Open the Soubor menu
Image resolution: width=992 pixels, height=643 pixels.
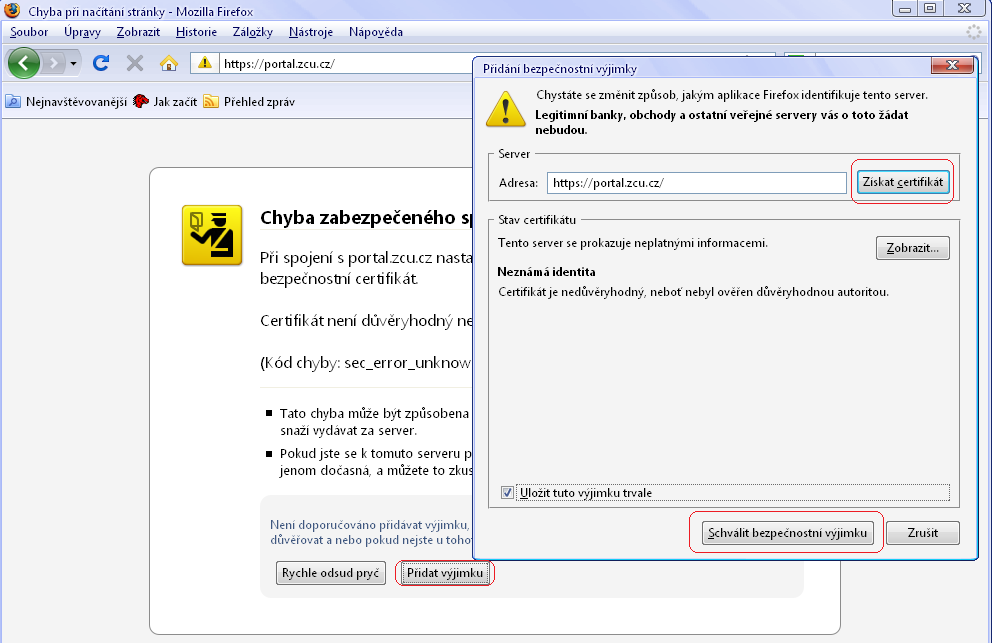[29, 32]
